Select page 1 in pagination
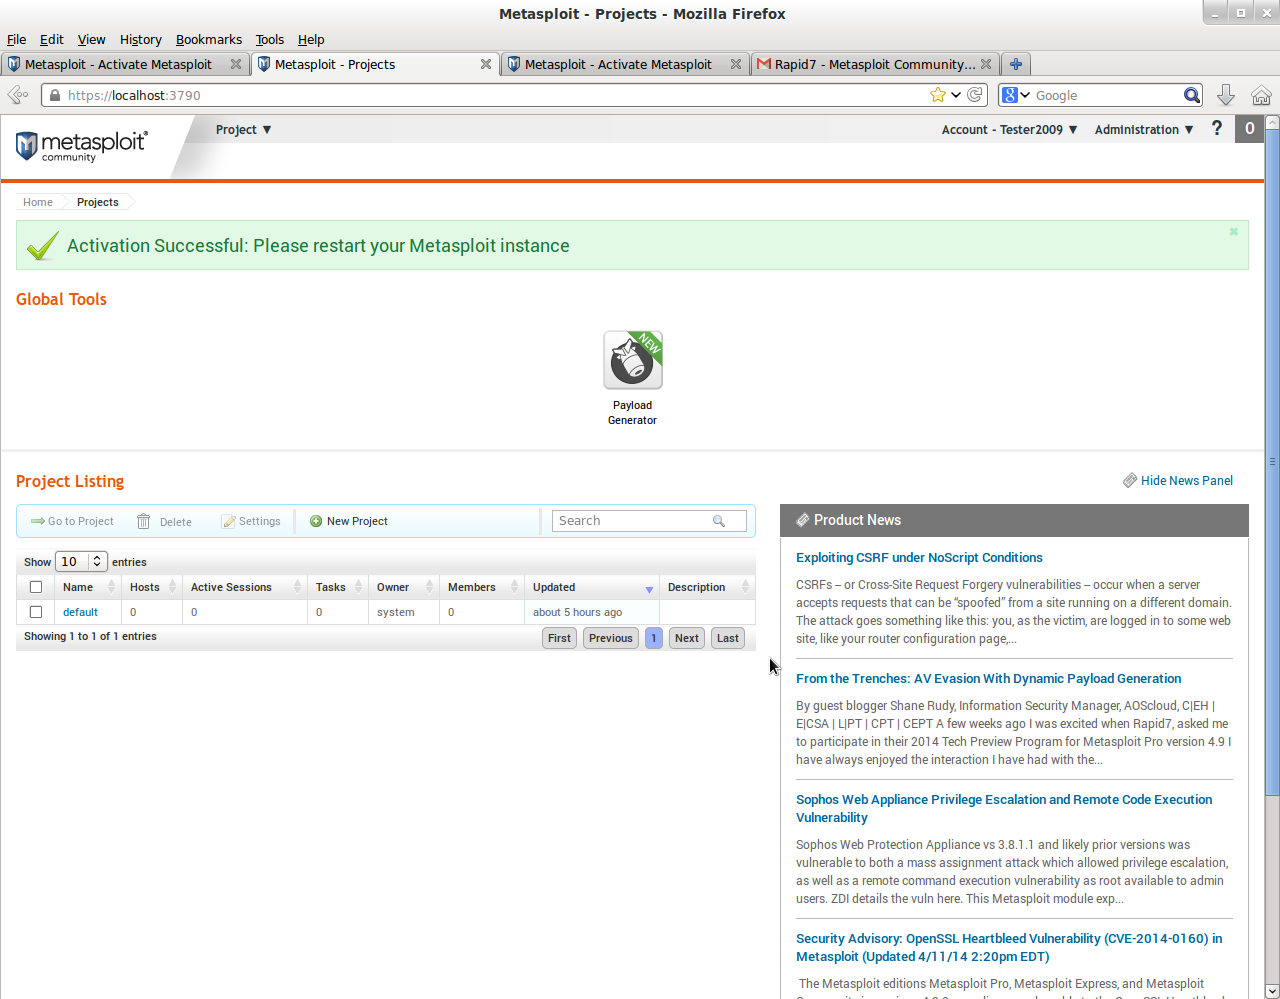Screen dimensions: 1280x999 (654, 638)
